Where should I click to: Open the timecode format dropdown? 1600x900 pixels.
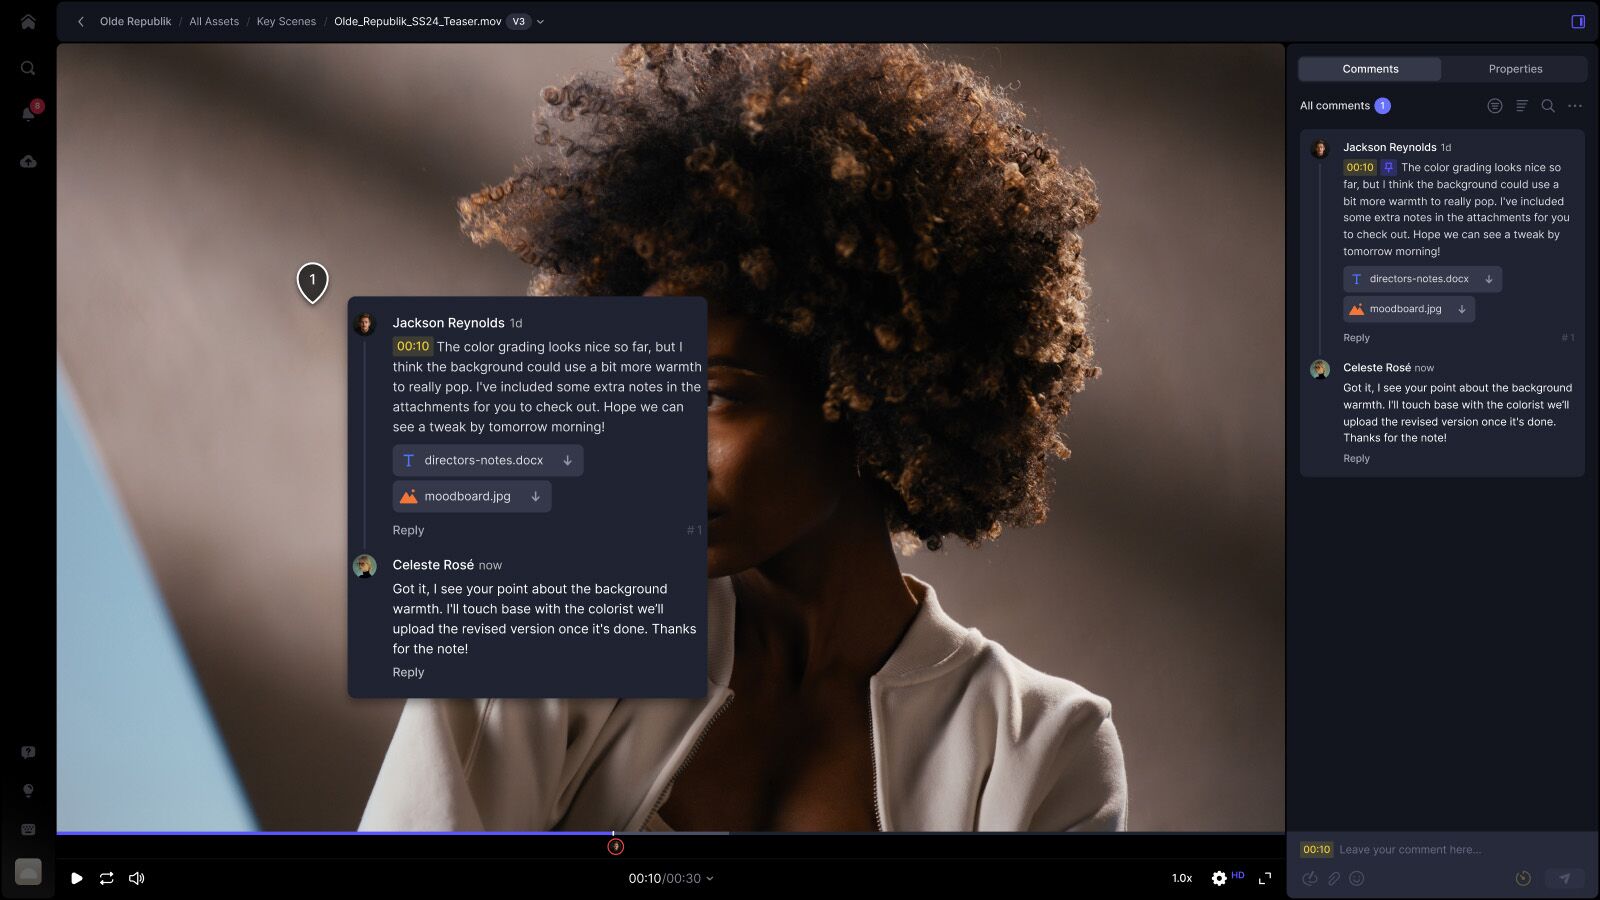tap(710, 879)
